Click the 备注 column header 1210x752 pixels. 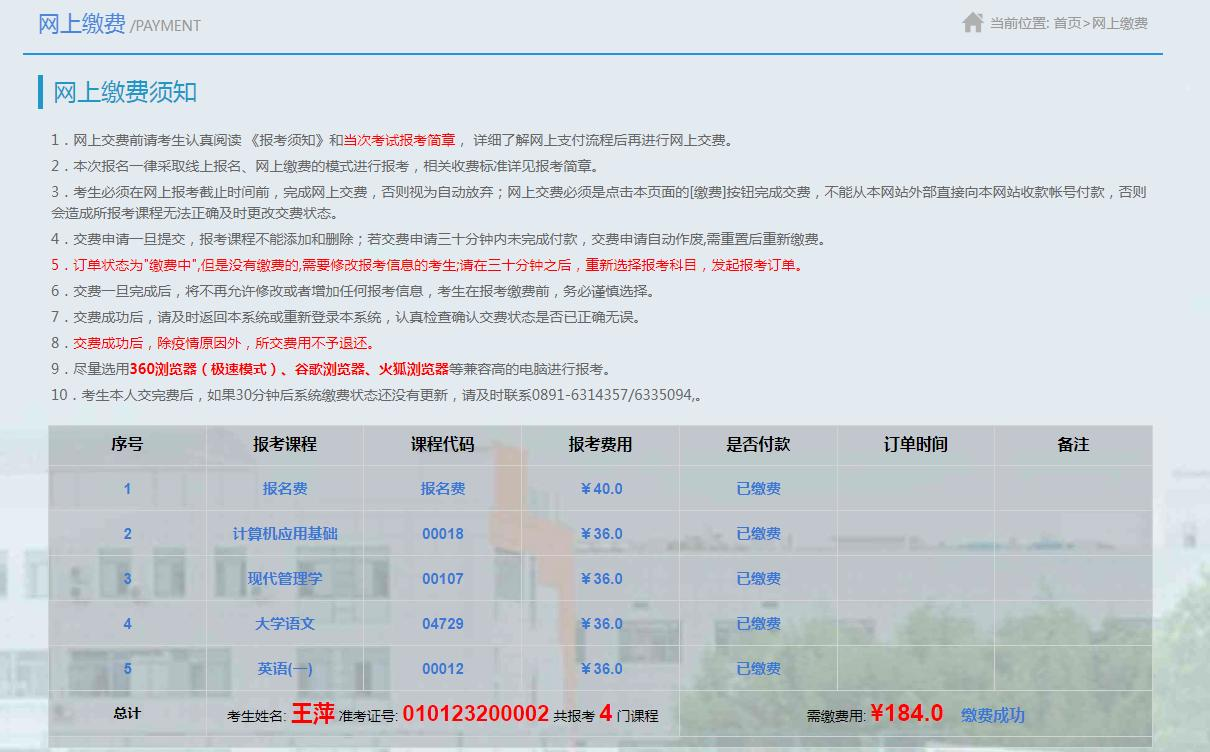(x=1073, y=444)
